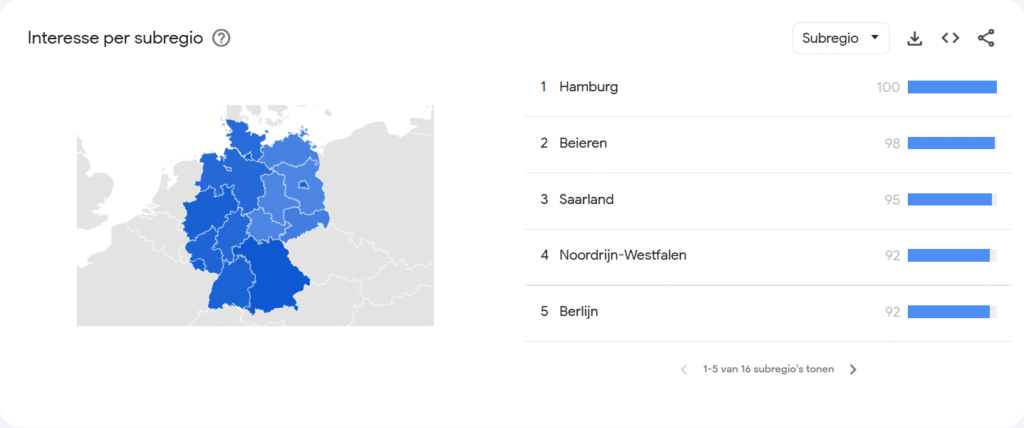
Task: Select Saarland from the list
Action: [x=586, y=199]
